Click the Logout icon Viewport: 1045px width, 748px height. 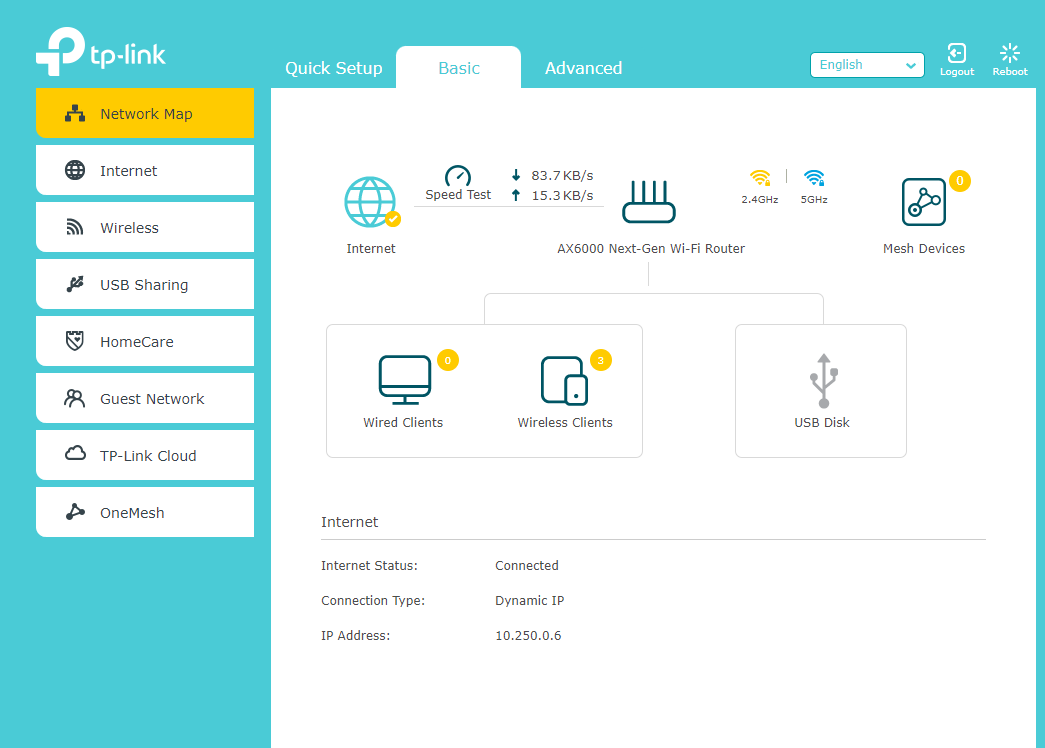[957, 59]
